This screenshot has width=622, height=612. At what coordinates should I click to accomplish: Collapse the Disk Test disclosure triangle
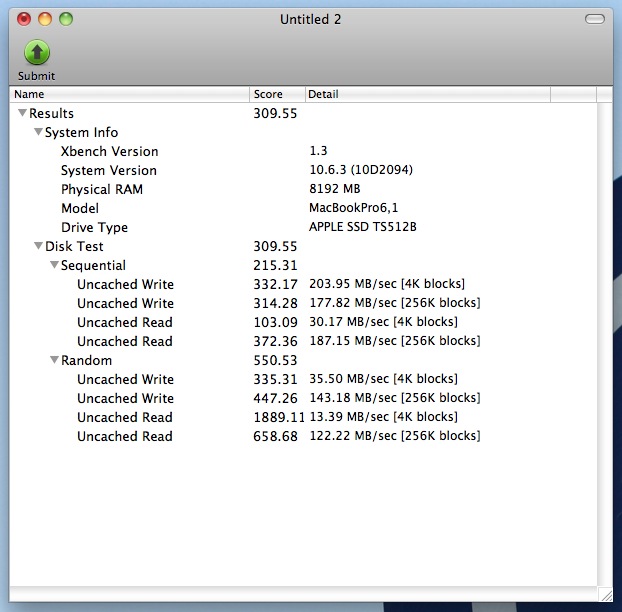click(38, 246)
